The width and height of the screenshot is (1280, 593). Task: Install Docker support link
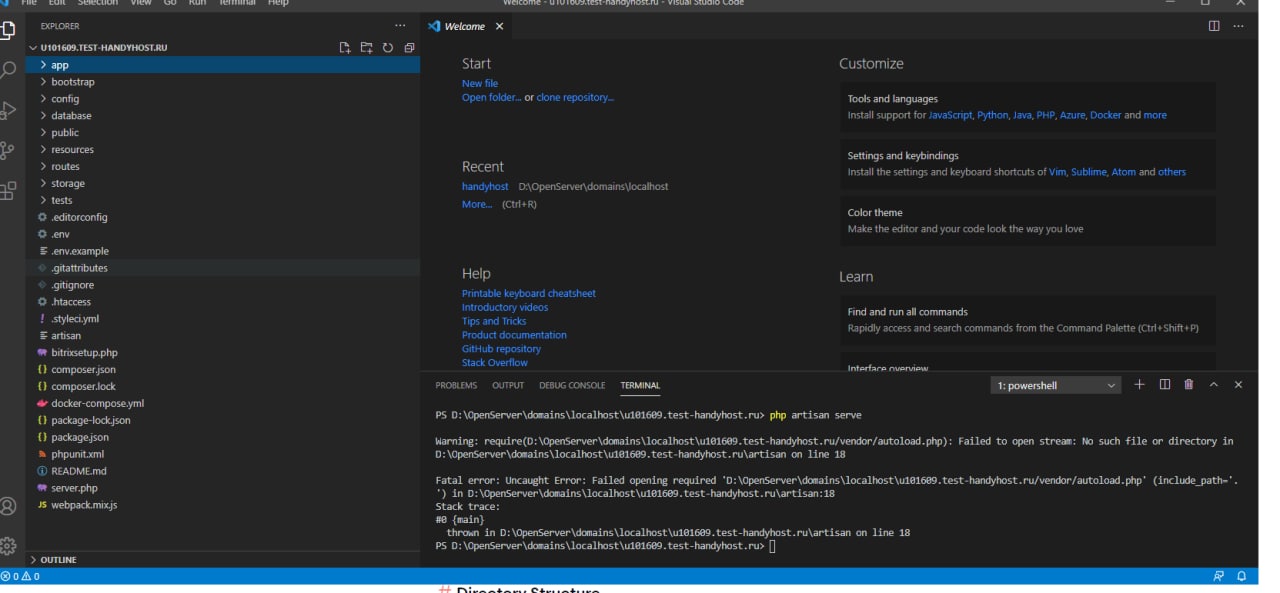click(1105, 115)
